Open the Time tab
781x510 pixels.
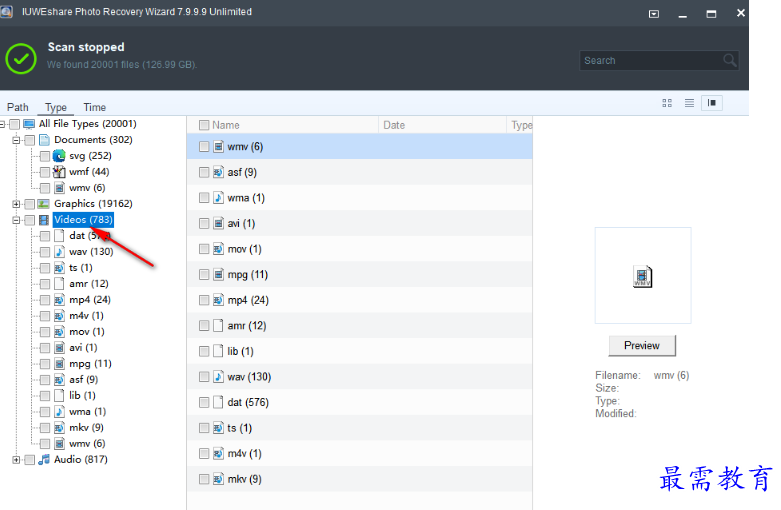point(95,107)
